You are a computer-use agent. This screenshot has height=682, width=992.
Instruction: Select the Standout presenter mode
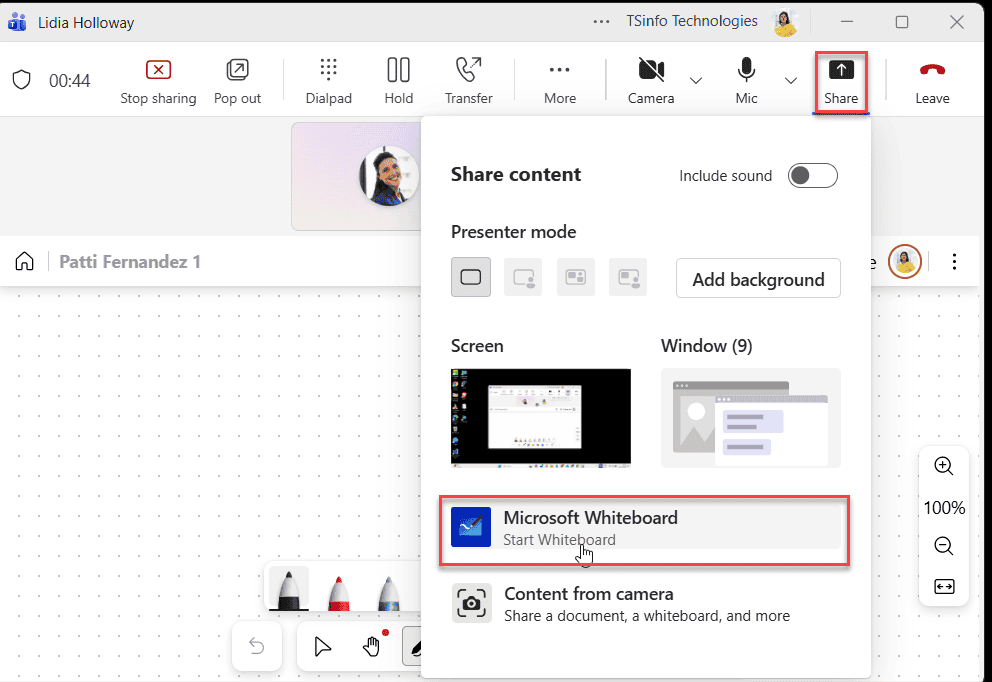[x=523, y=278]
